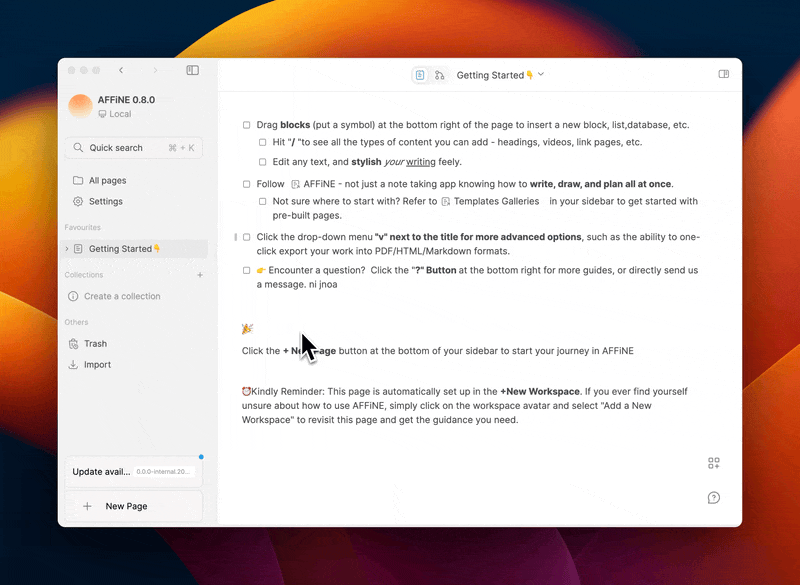Click the Update available button

(x=134, y=472)
